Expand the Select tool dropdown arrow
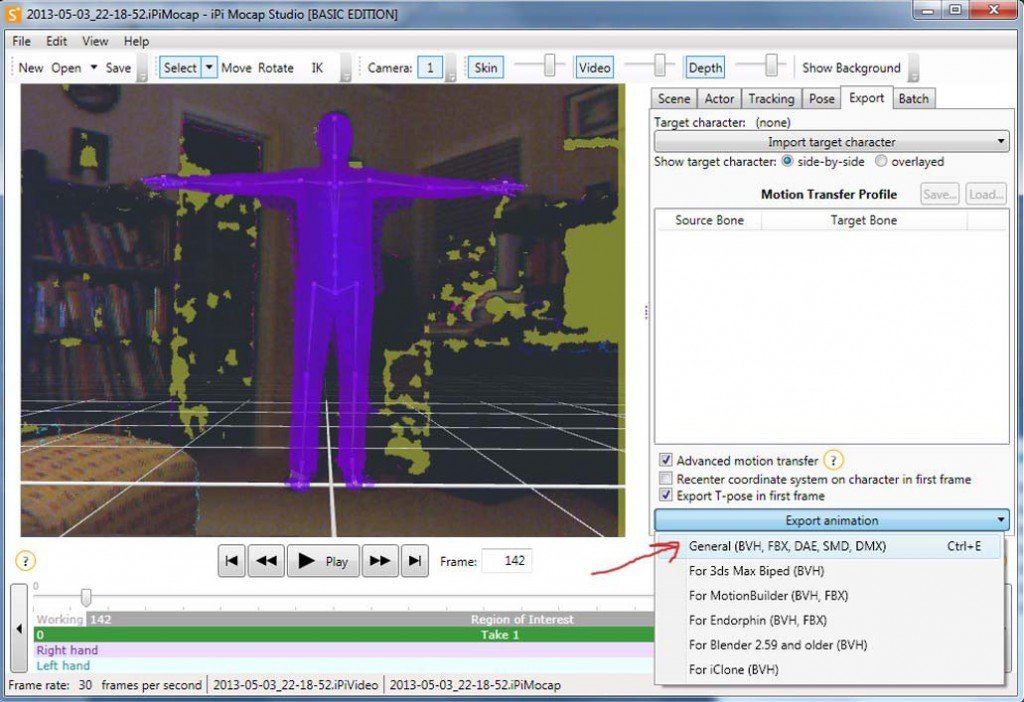 [x=209, y=68]
